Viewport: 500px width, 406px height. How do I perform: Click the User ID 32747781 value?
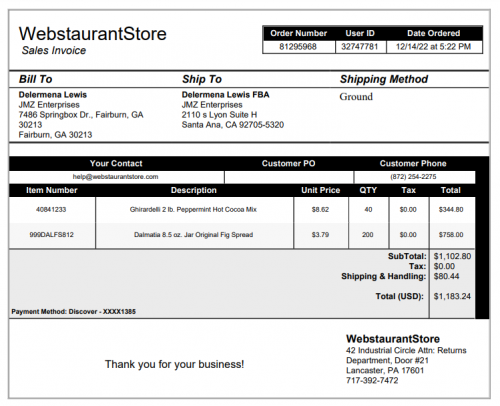360,47
